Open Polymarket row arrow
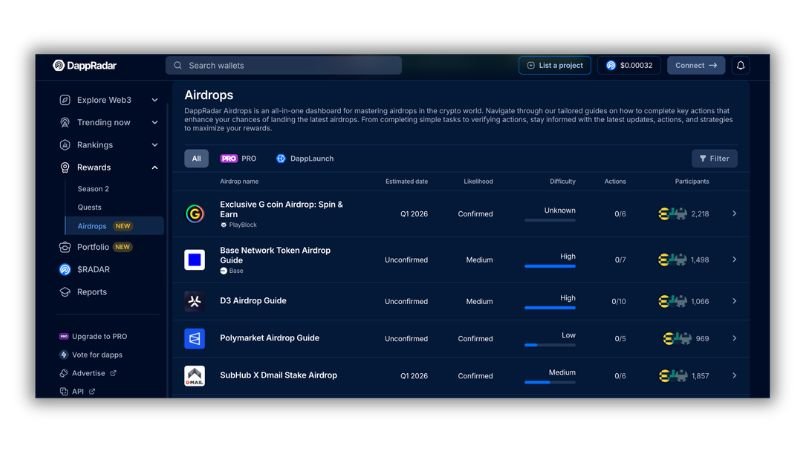Screen dimensions: 800x450 [x=734, y=338]
